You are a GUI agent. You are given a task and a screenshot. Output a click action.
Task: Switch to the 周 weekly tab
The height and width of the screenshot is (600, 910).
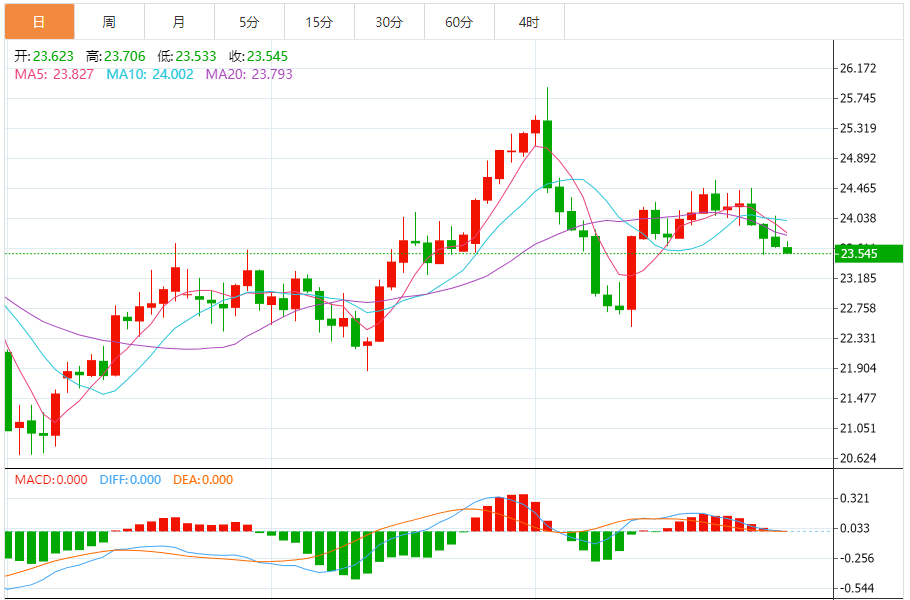pyautogui.click(x=109, y=22)
